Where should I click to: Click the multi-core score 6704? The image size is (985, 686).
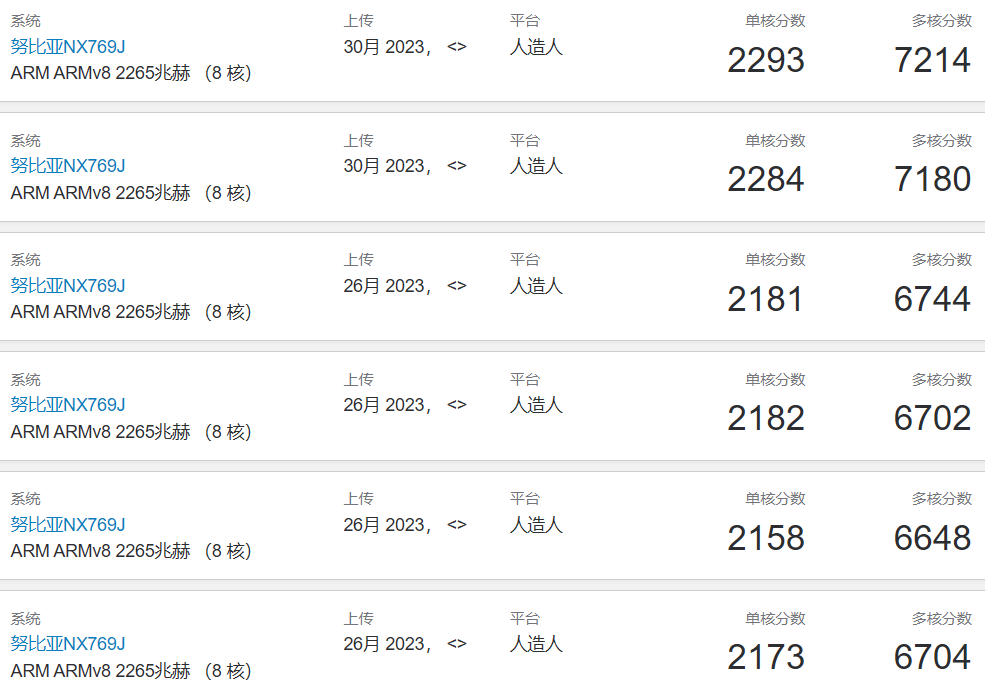(x=932, y=658)
